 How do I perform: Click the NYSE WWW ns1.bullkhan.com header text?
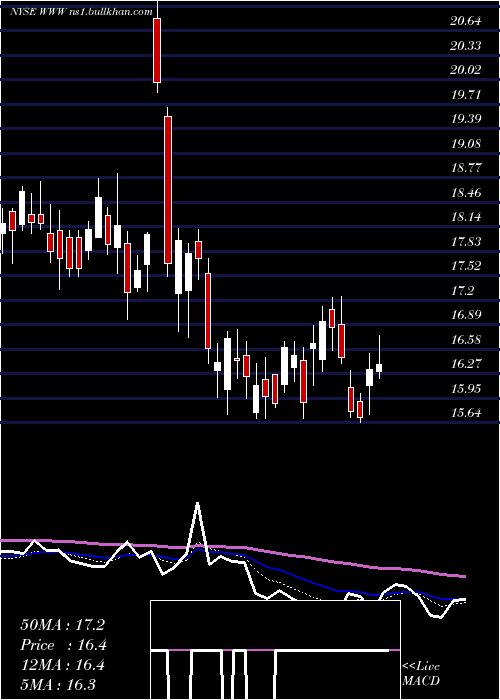coord(81,12)
